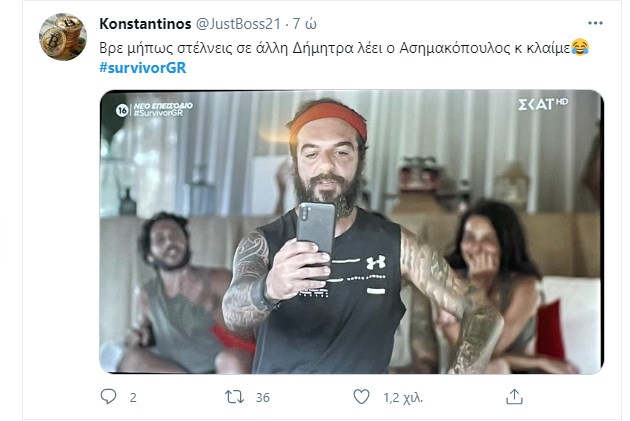The image size is (630, 421).
Task: Visit the @JustBoss21 handle
Action: tap(238, 24)
